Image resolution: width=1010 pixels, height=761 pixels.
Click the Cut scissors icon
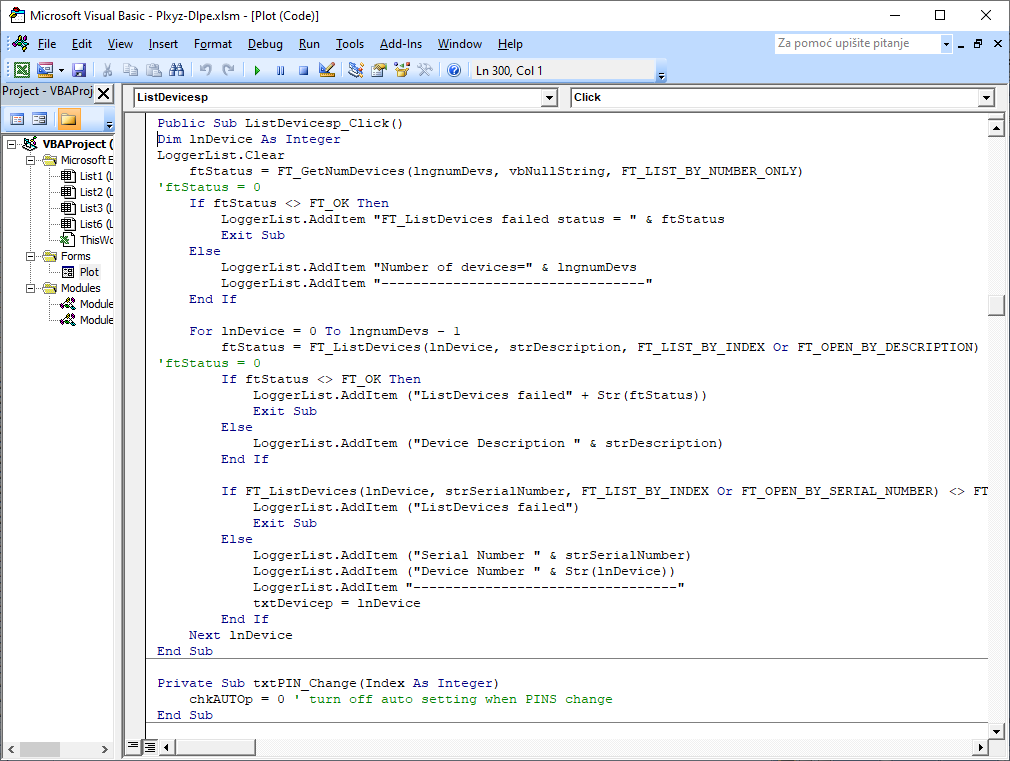[108, 70]
